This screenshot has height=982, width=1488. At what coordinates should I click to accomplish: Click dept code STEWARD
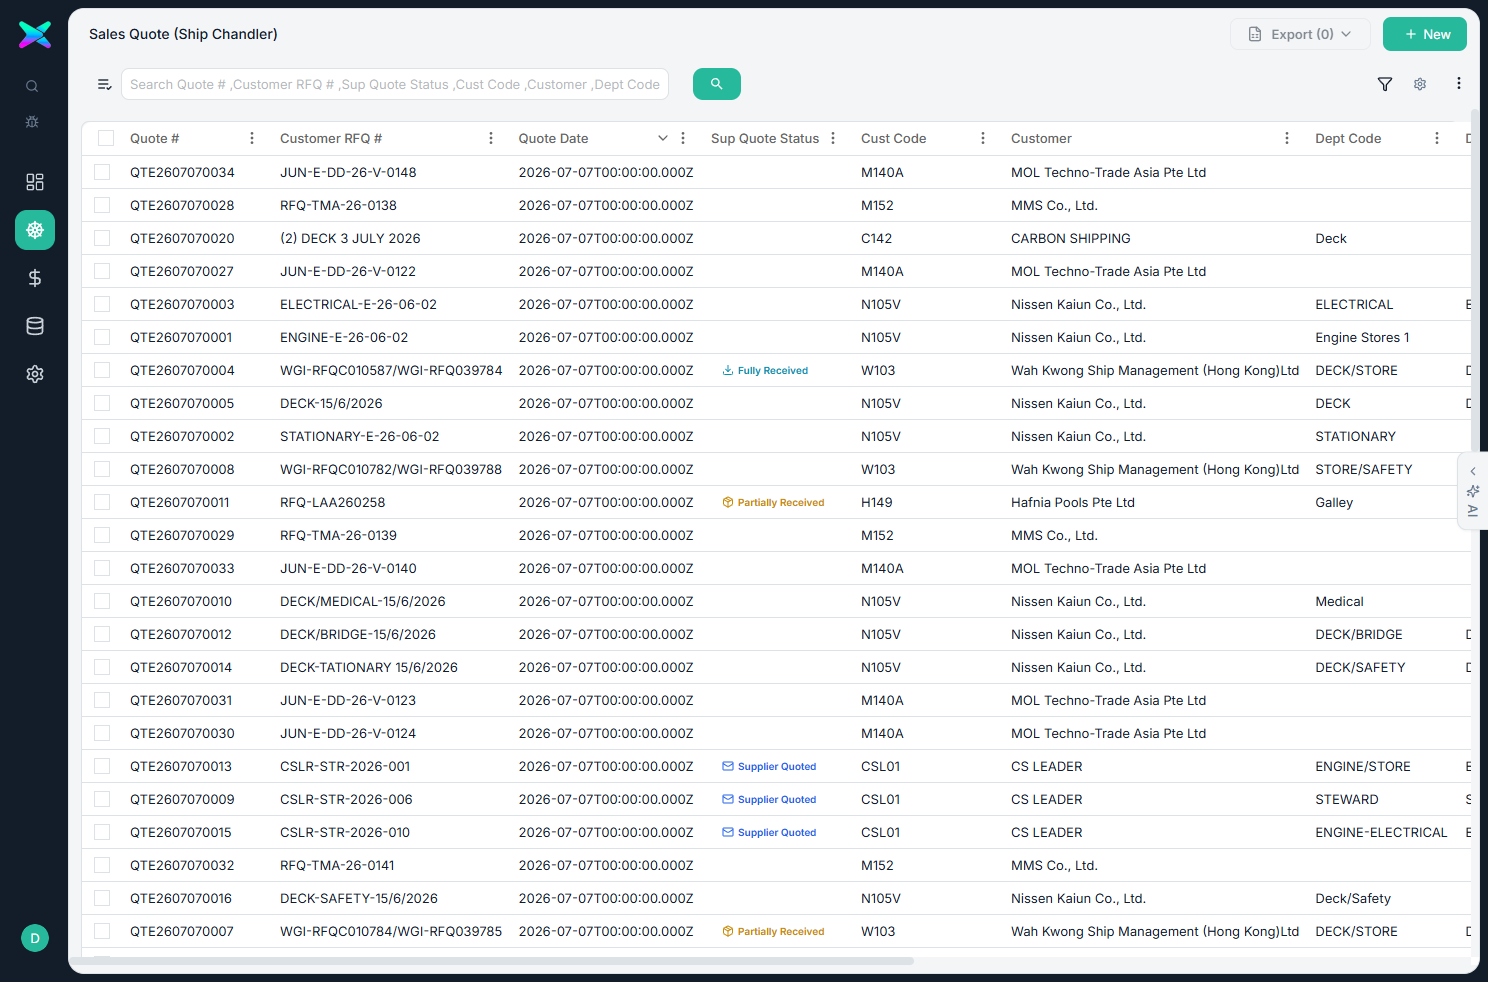pos(1347,799)
